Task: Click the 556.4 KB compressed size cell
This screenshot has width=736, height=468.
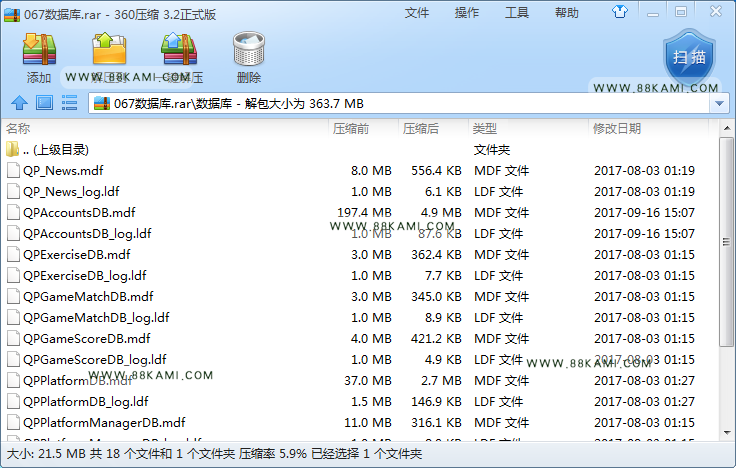Action: pyautogui.click(x=437, y=171)
